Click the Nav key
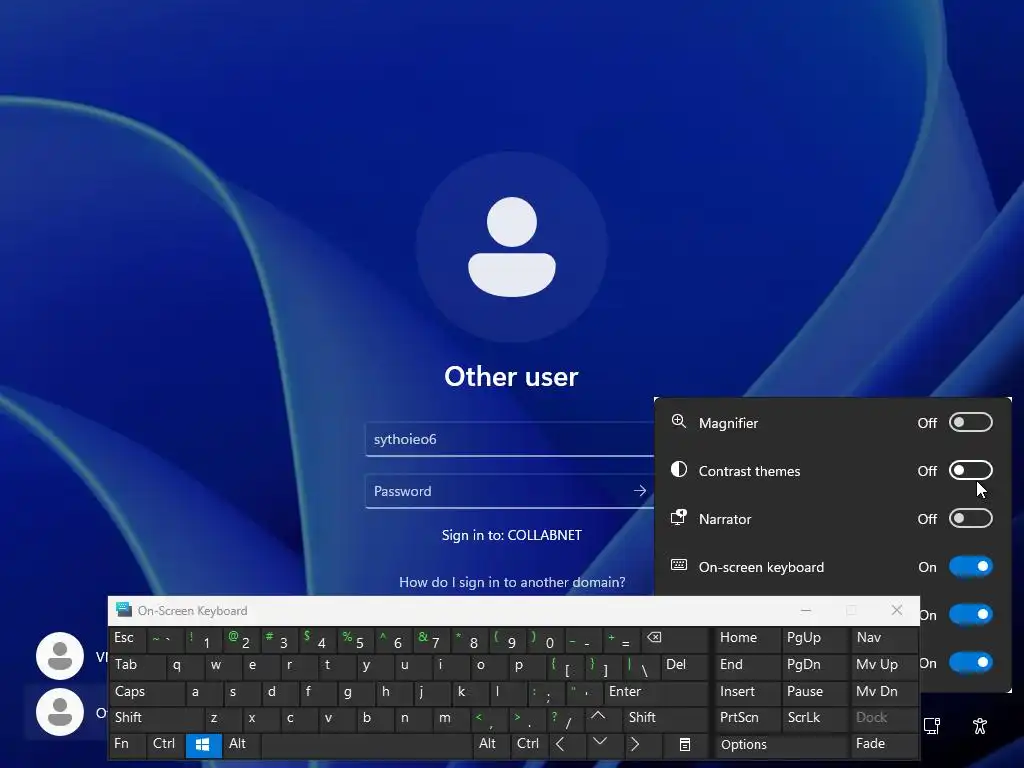The width and height of the screenshot is (1024, 768). tap(884, 639)
